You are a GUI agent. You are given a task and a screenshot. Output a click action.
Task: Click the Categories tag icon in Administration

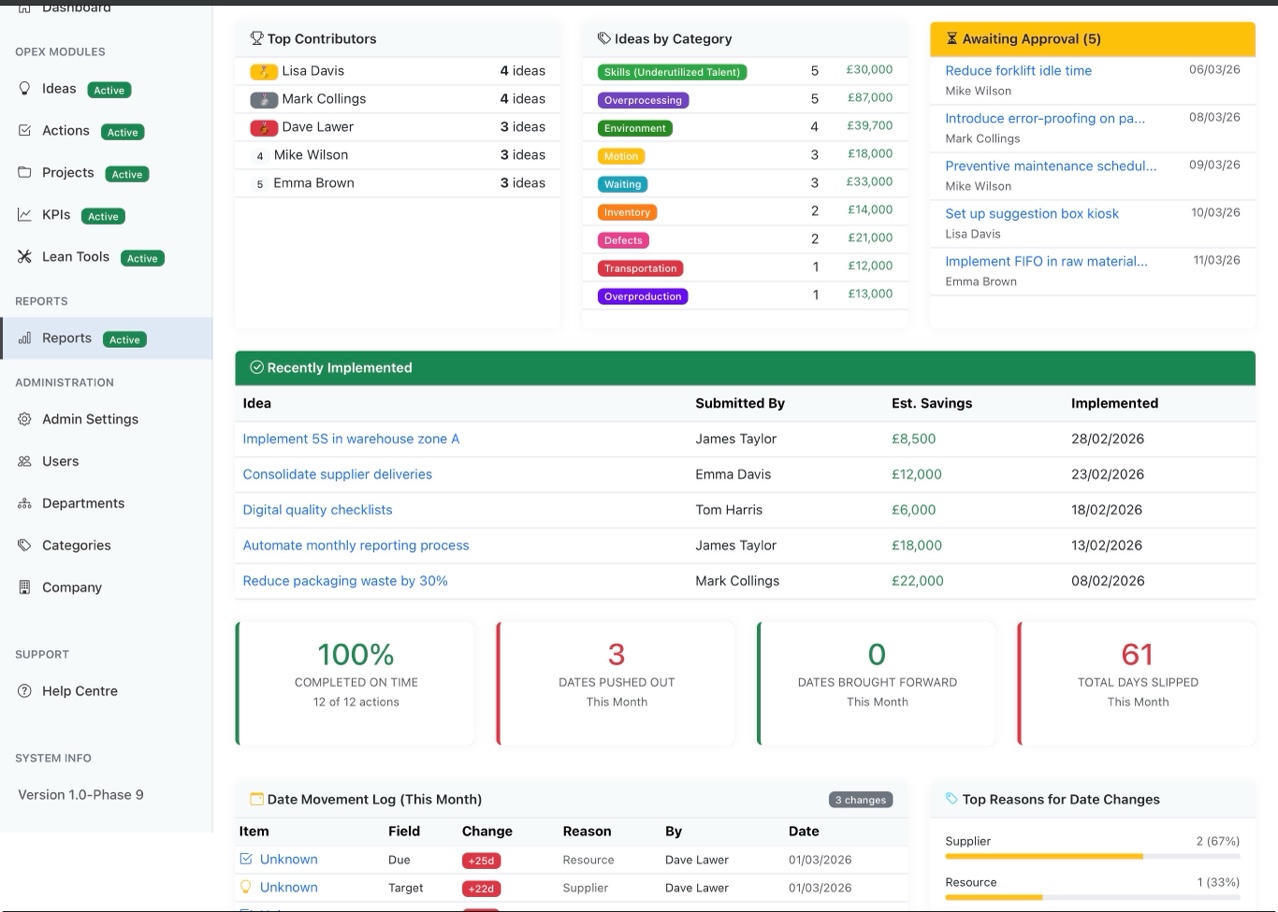[25, 545]
